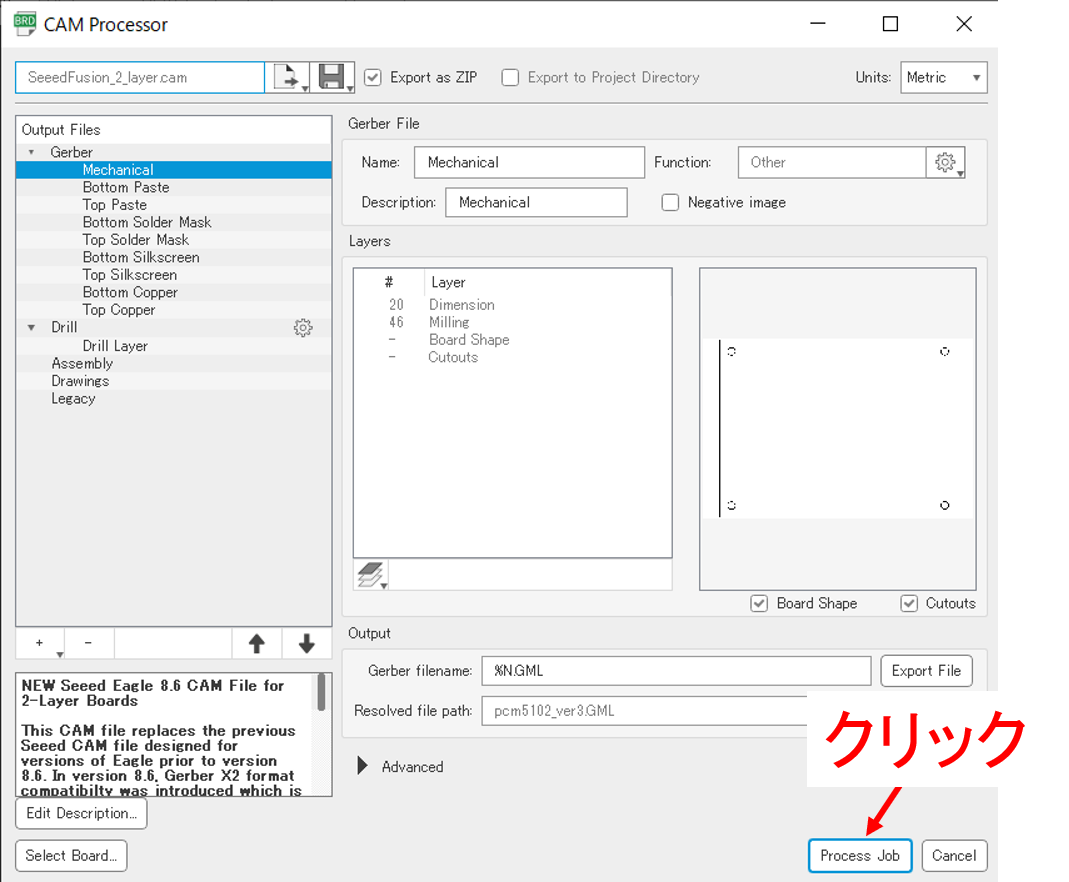Select the Cutouts layer row
Screen dimensions: 1069x882
[x=513, y=357]
